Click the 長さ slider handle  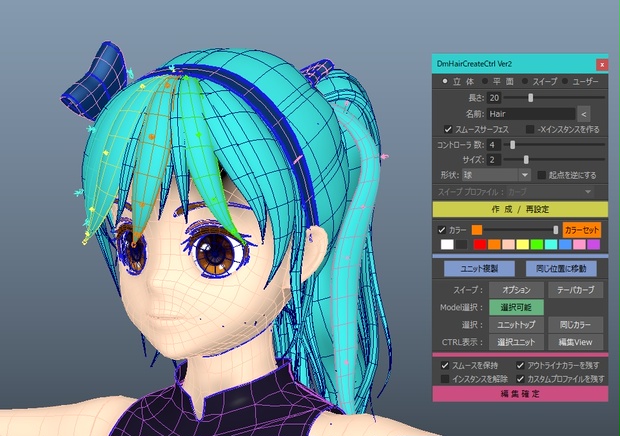pyautogui.click(x=531, y=98)
